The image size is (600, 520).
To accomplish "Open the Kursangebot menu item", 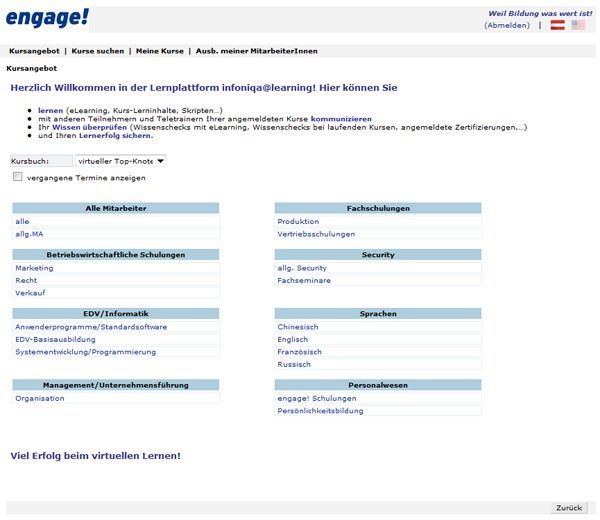I will click(x=34, y=51).
